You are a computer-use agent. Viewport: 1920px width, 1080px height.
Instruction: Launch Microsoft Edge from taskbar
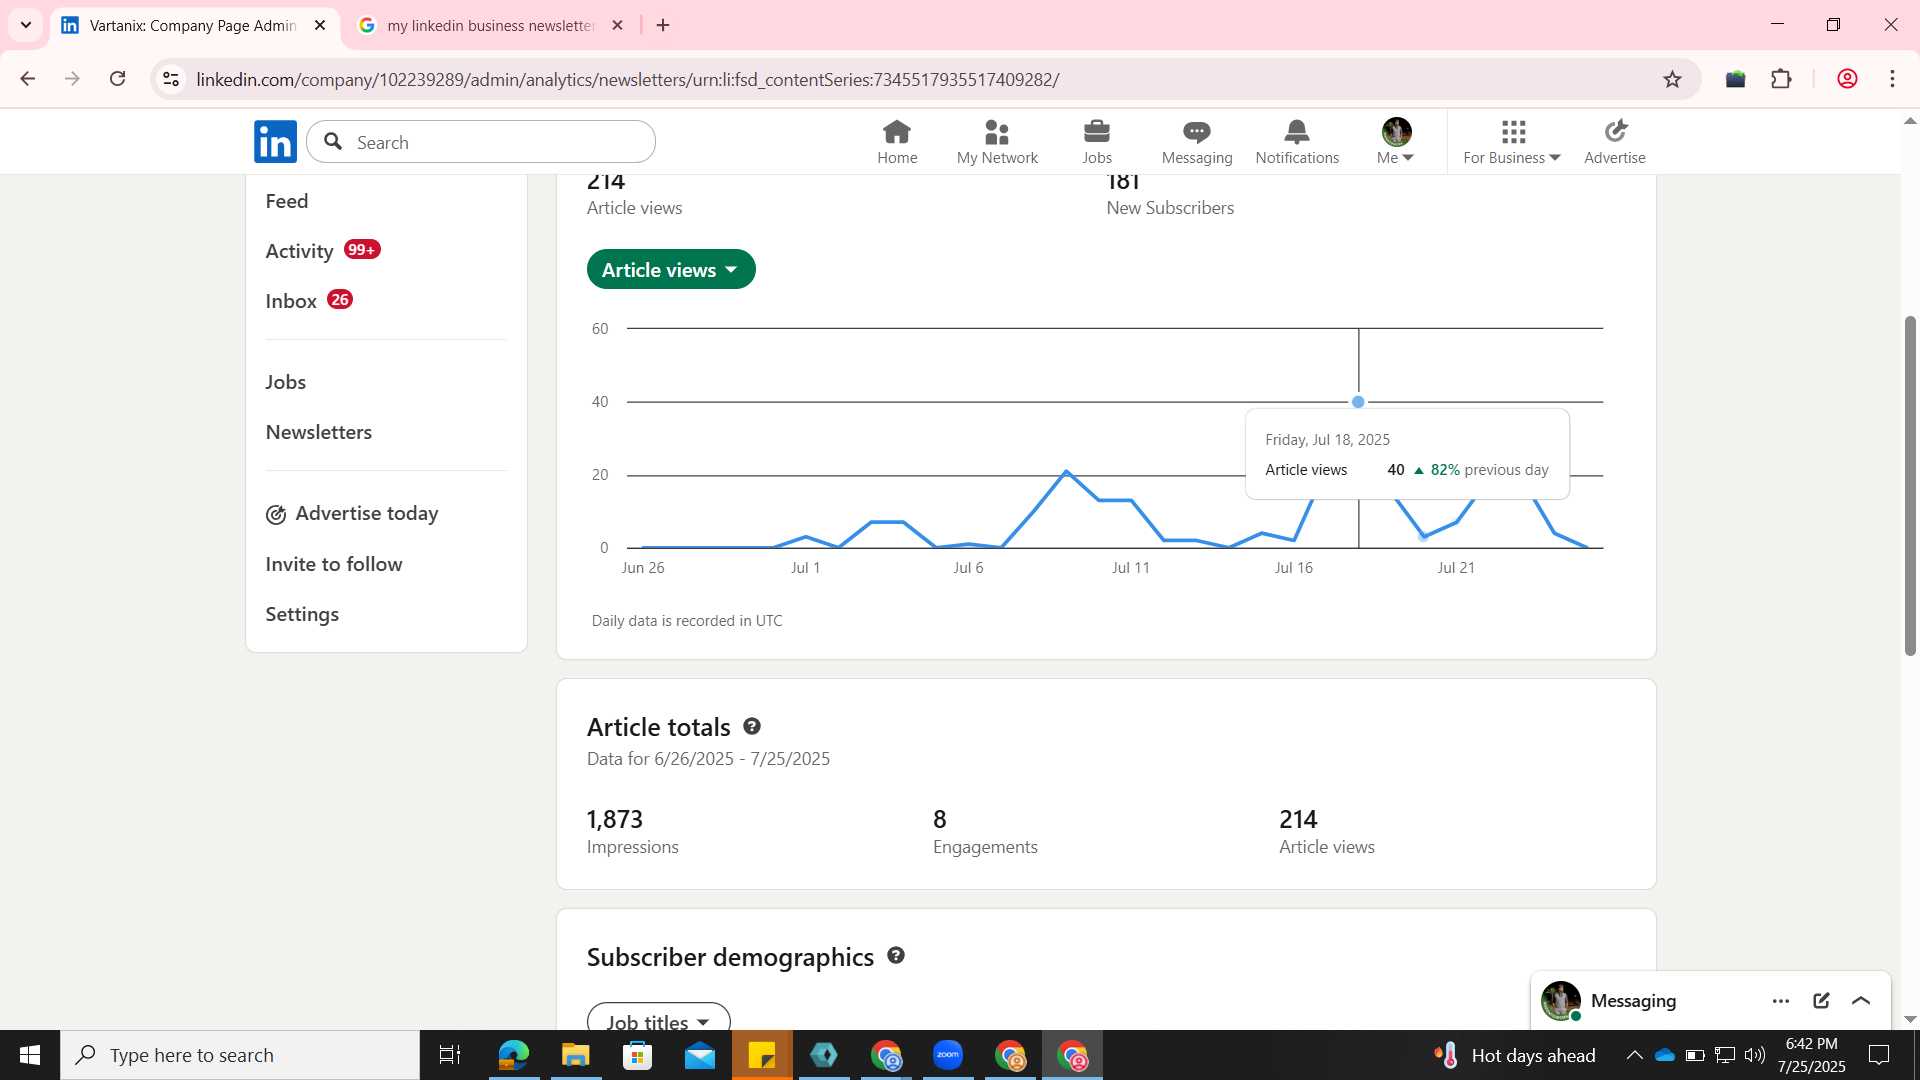513,1055
